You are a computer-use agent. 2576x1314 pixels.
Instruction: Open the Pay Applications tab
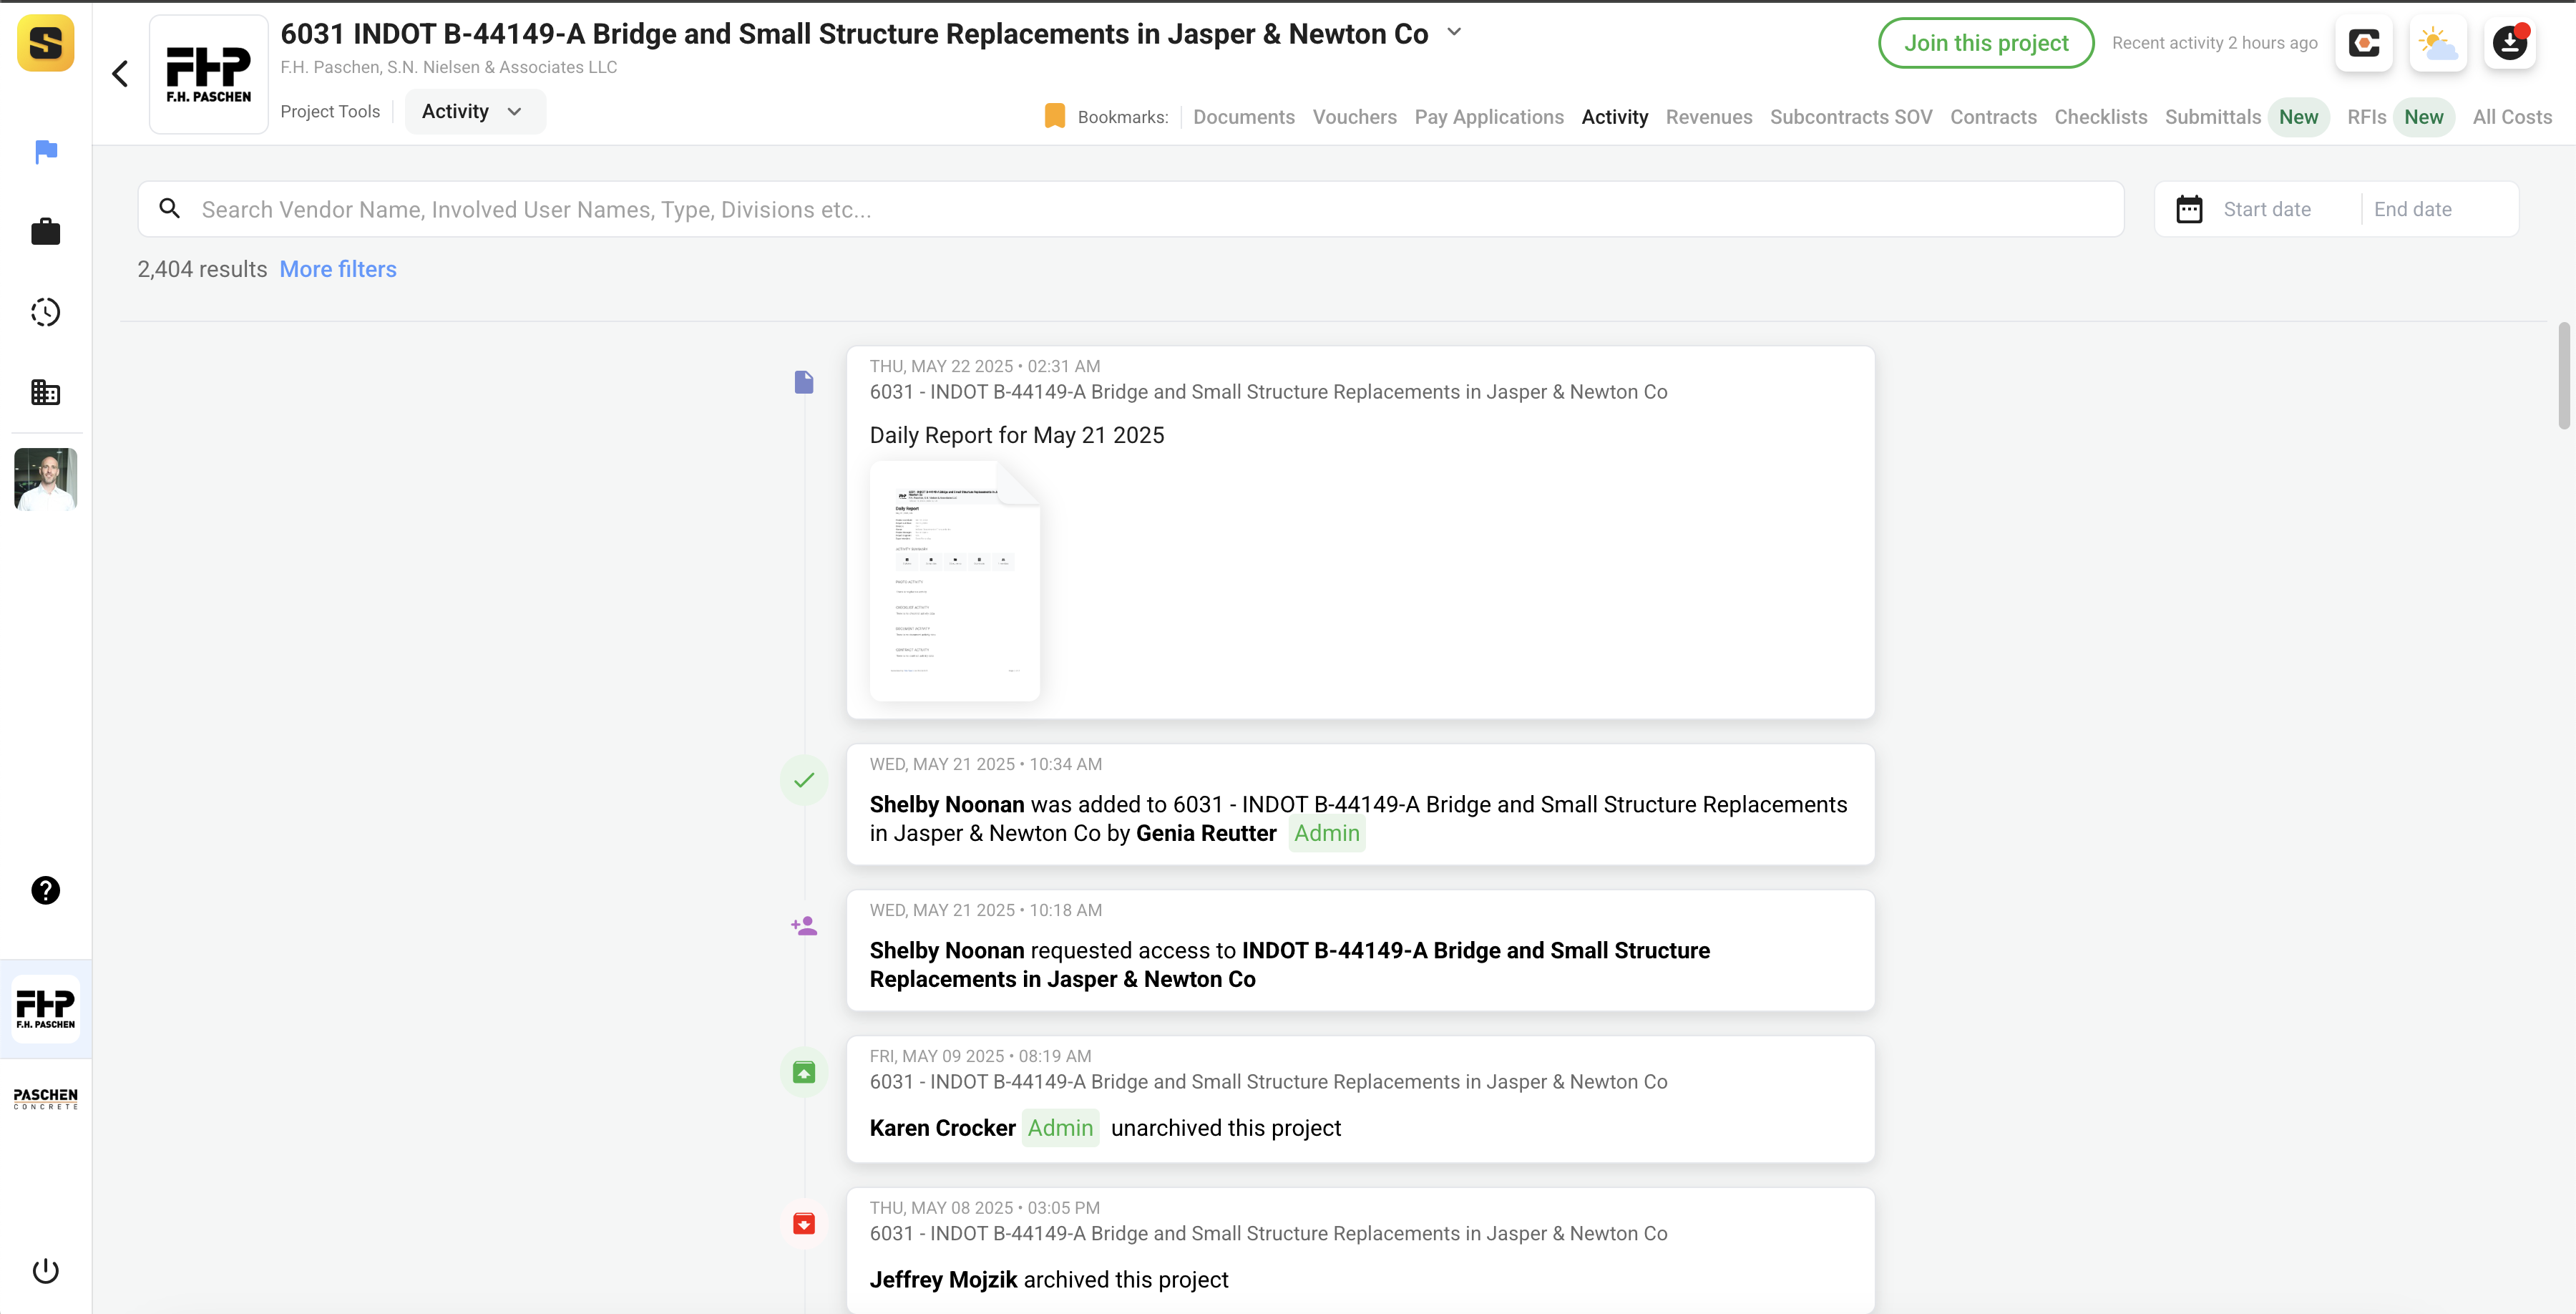[x=1488, y=117]
